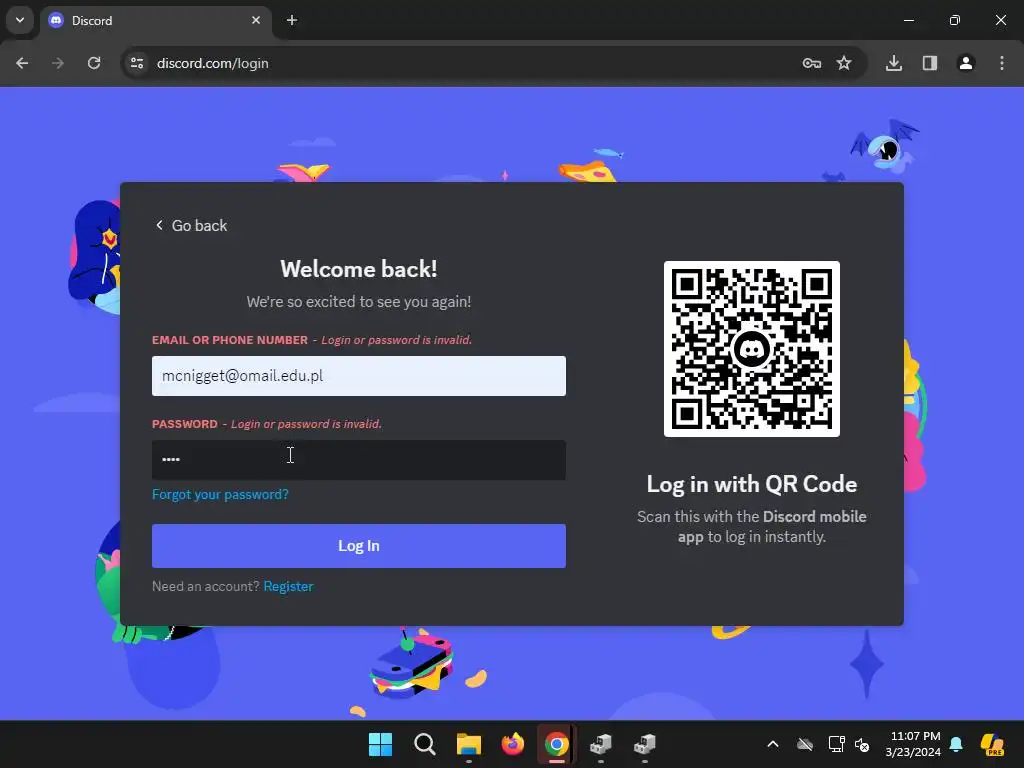The width and height of the screenshot is (1024, 768).
Task: Restore down the Chrome window
Action: (x=955, y=20)
